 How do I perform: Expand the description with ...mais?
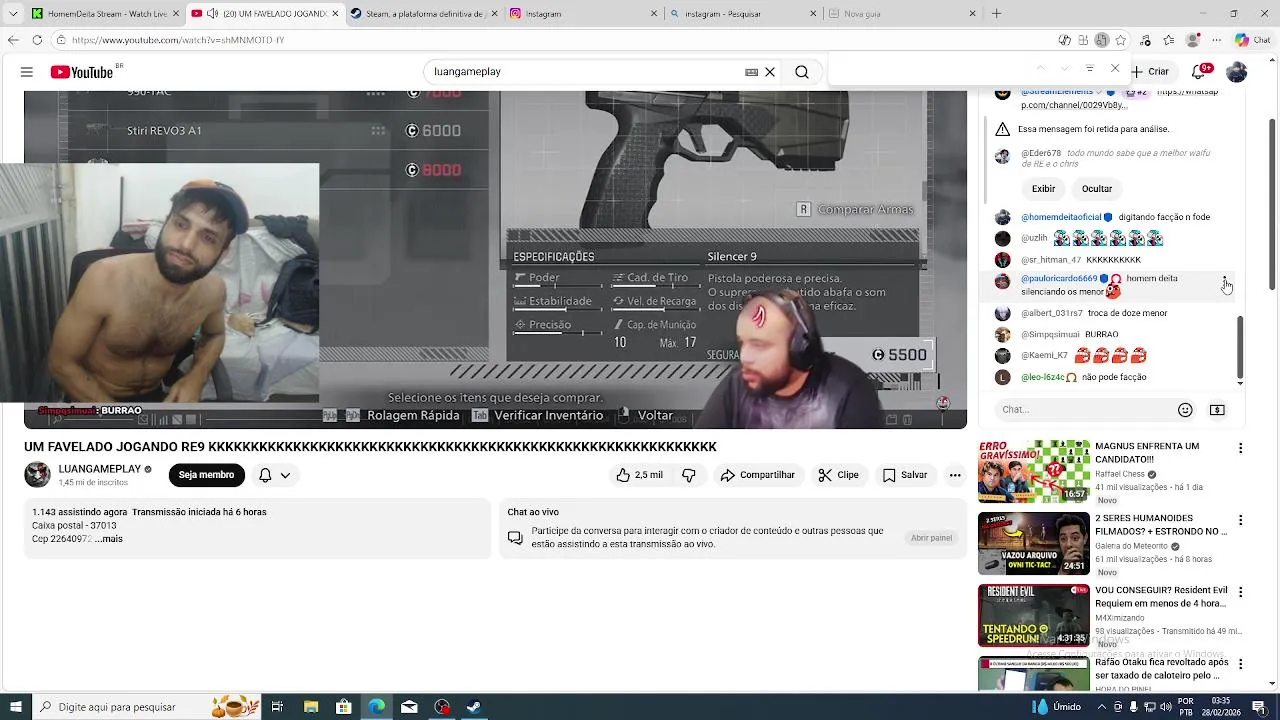pos(109,539)
